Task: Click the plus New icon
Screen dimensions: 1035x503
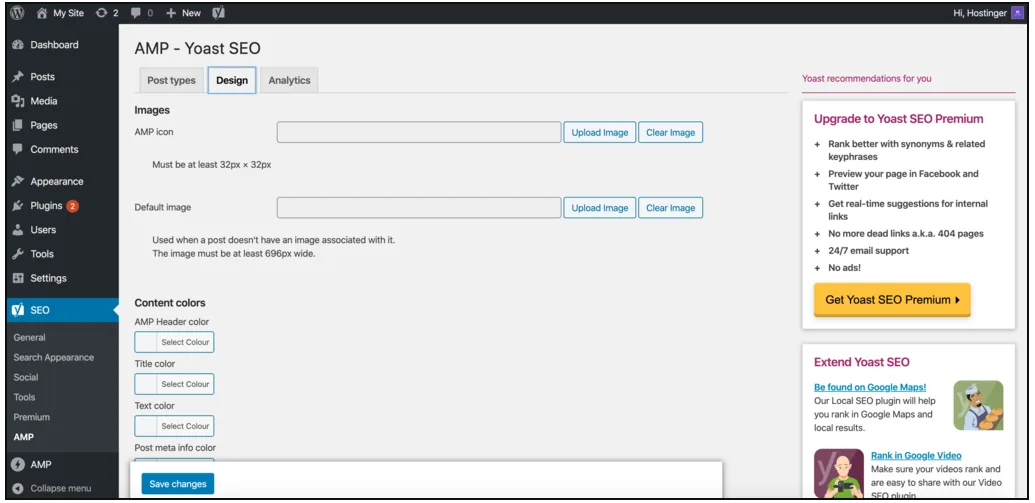Action: (x=170, y=13)
